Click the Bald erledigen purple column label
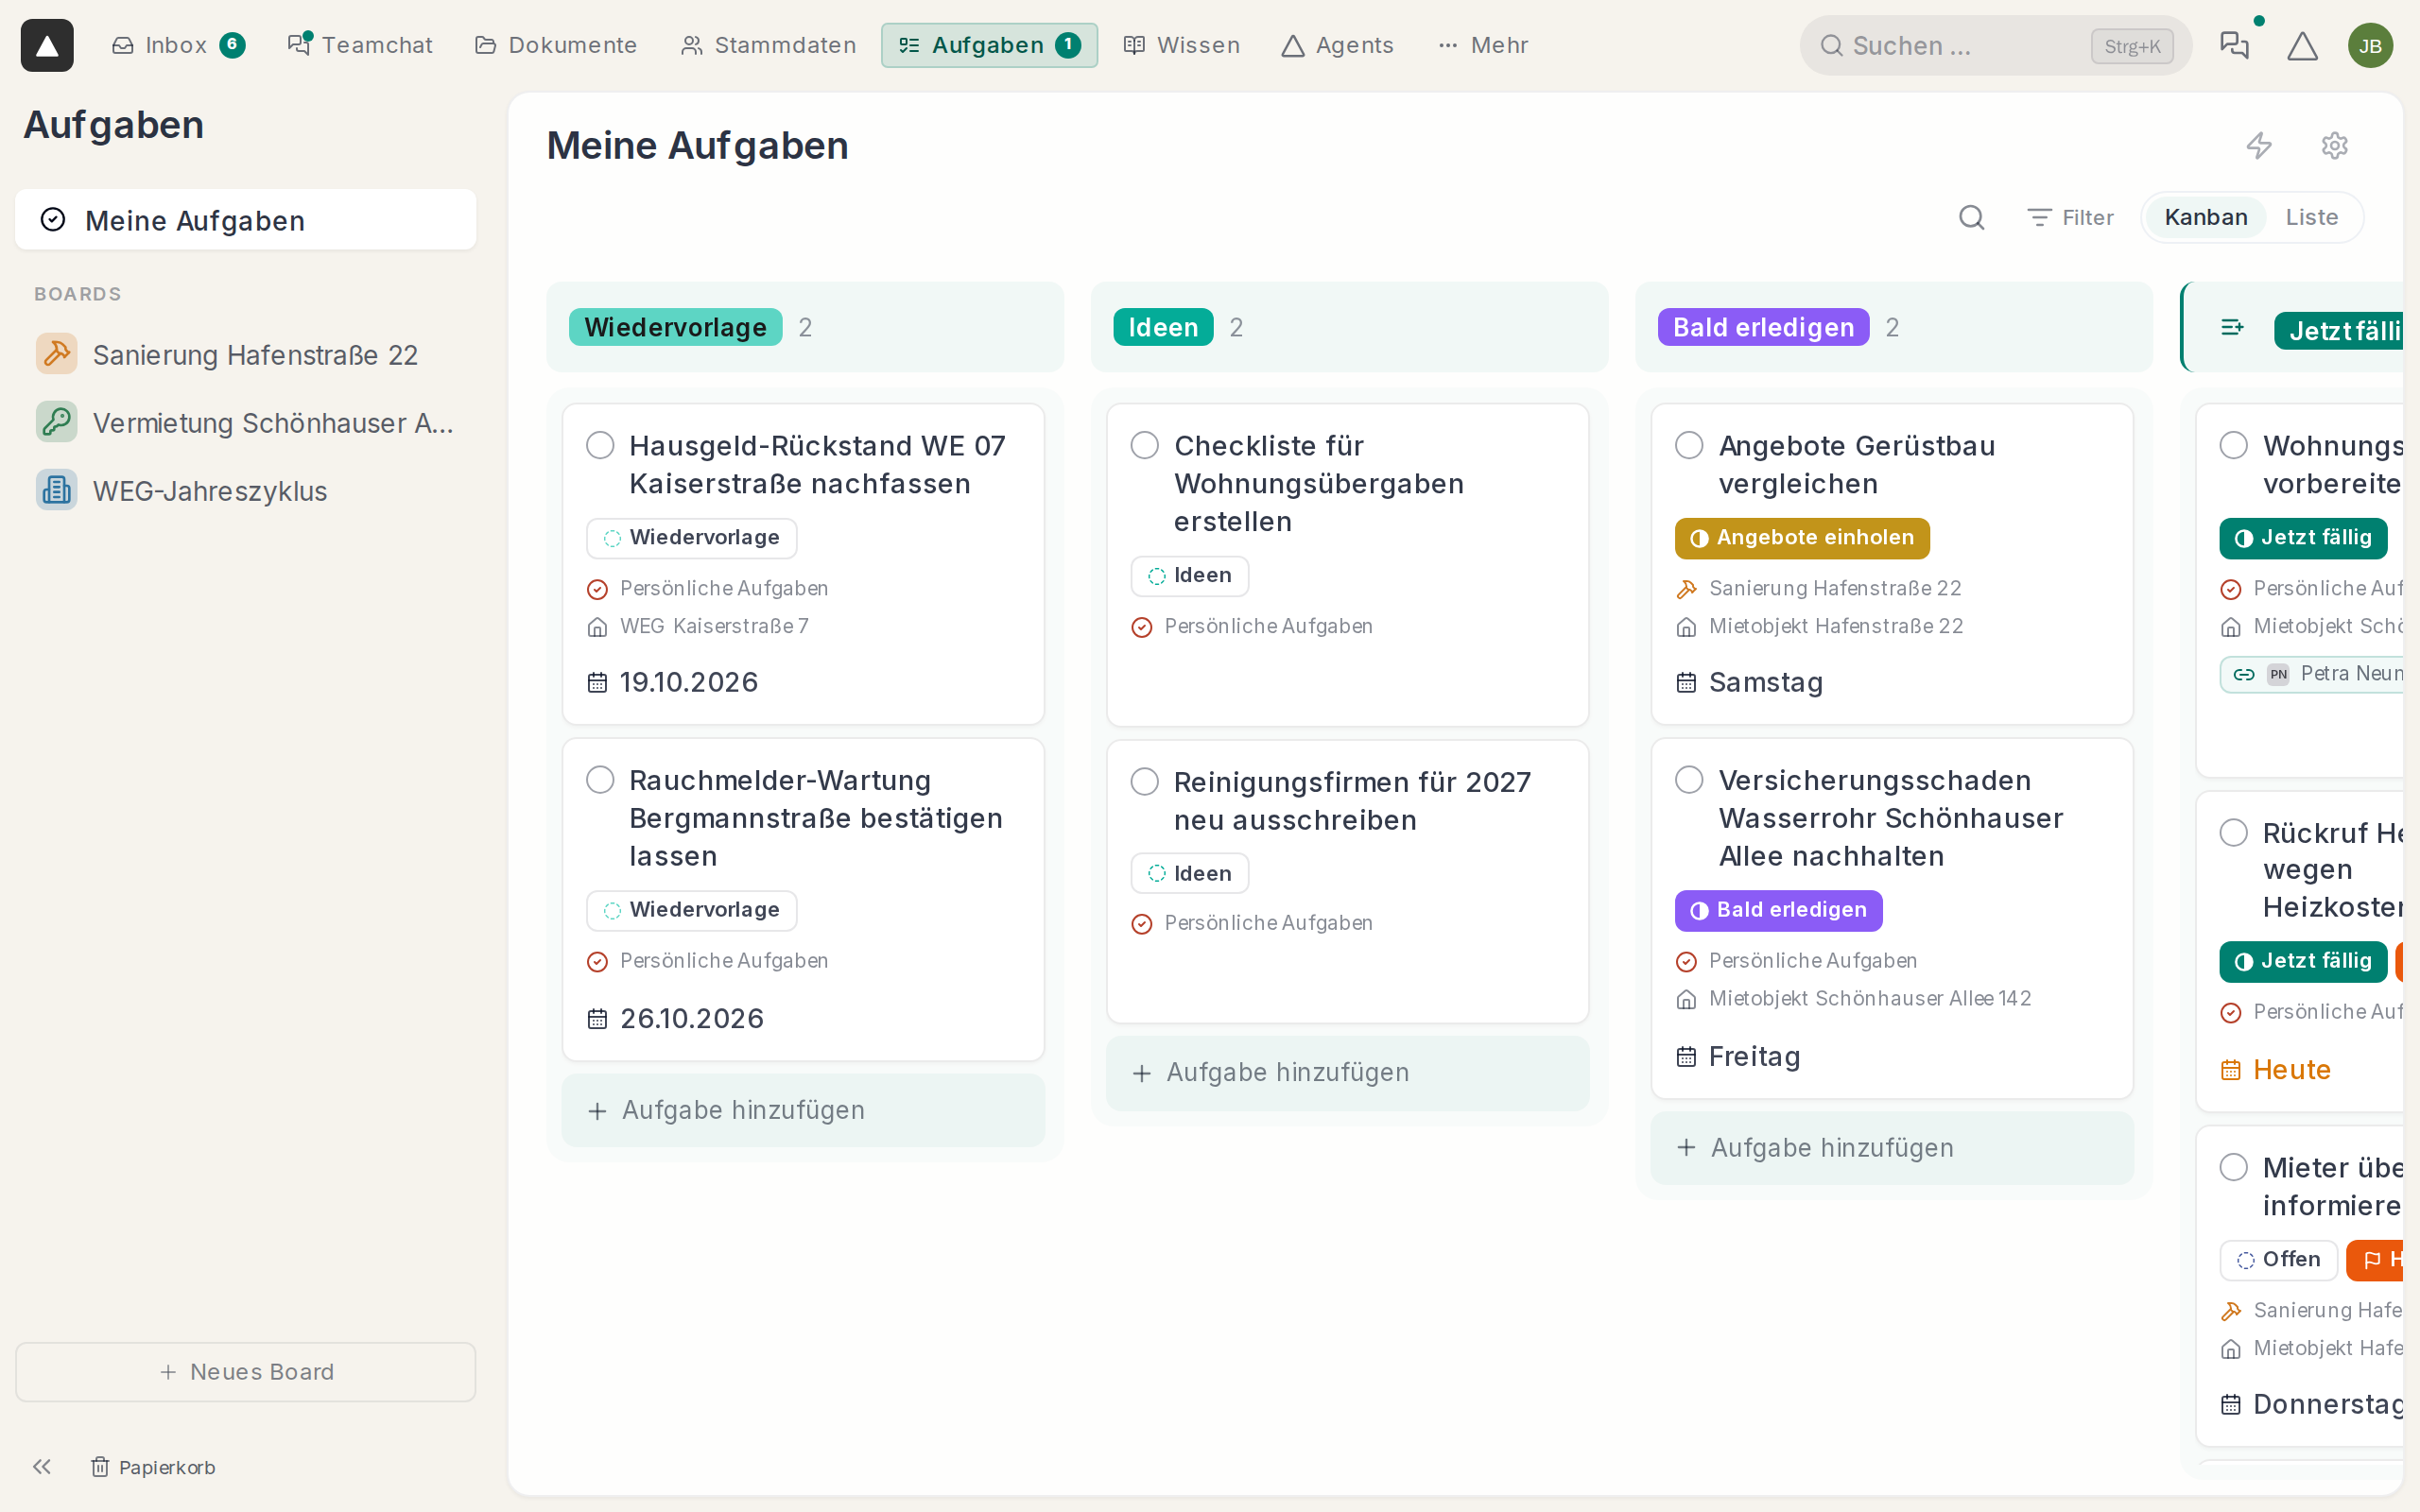Screen dimensions: 2420x1512 1763,327
